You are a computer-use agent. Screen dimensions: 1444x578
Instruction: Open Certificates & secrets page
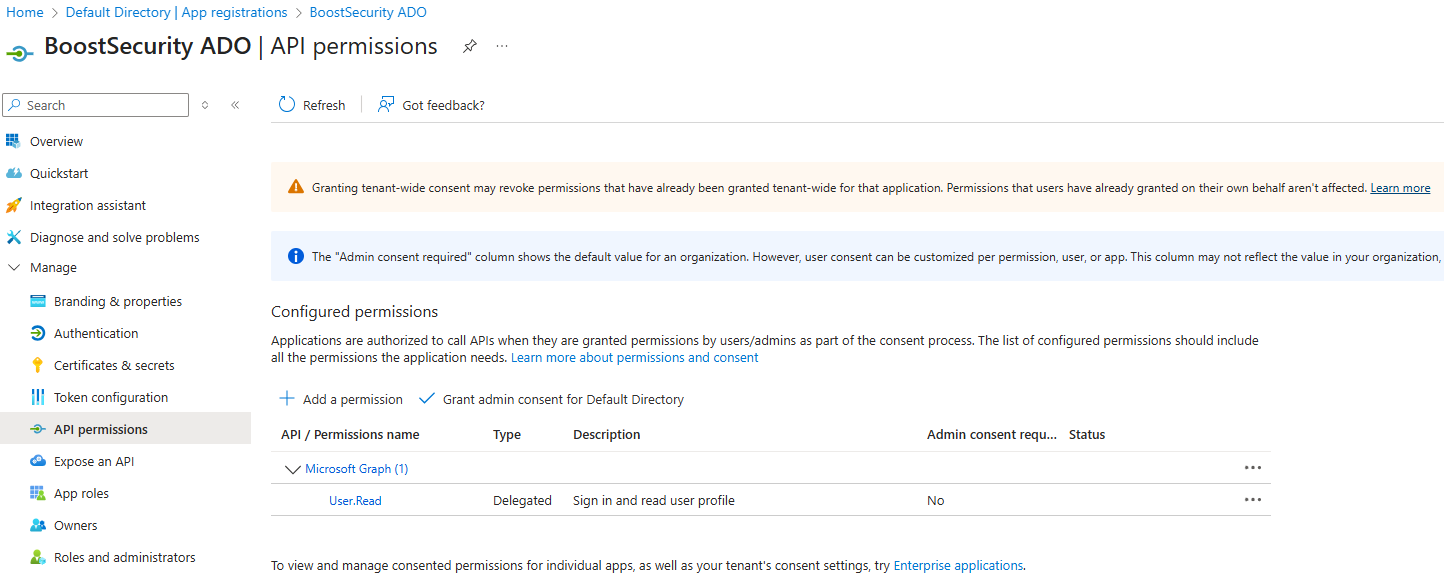[x=114, y=365]
